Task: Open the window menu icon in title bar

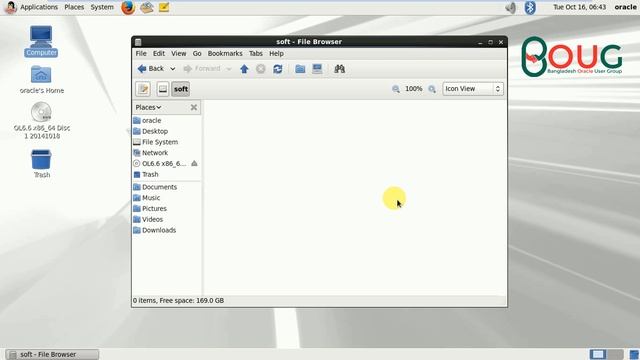Action: (138, 42)
